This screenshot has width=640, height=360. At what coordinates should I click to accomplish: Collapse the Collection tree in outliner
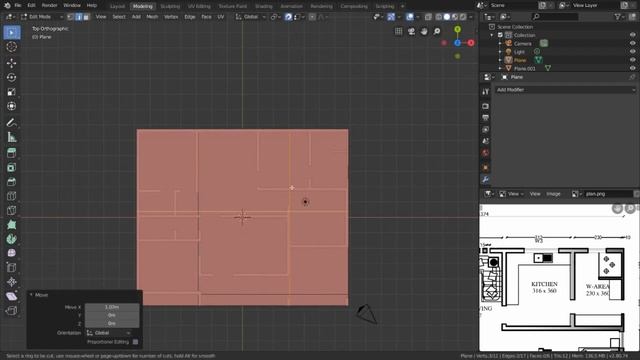point(492,35)
